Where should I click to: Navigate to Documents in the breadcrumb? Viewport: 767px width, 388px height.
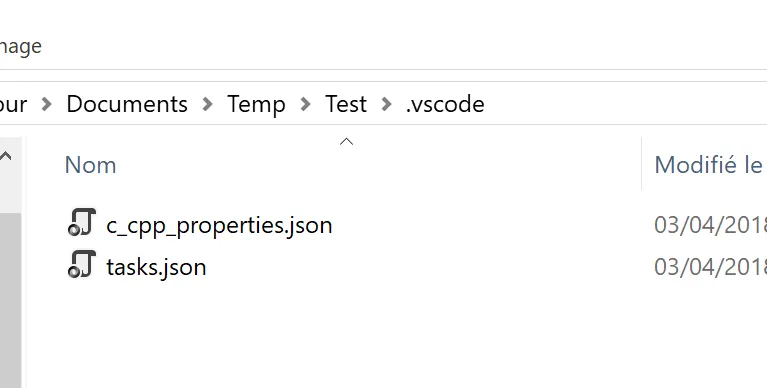[127, 104]
